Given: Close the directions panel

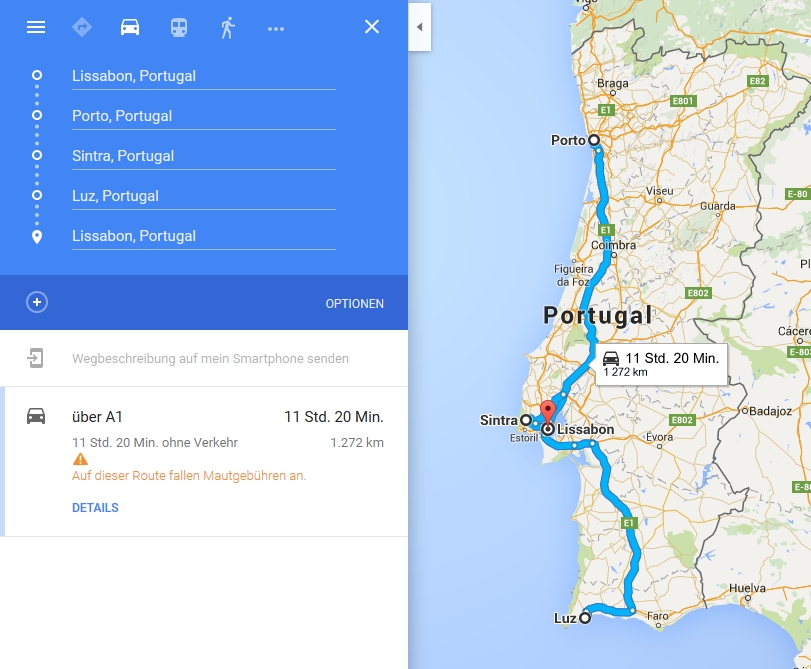Looking at the screenshot, I should pyautogui.click(x=372, y=27).
